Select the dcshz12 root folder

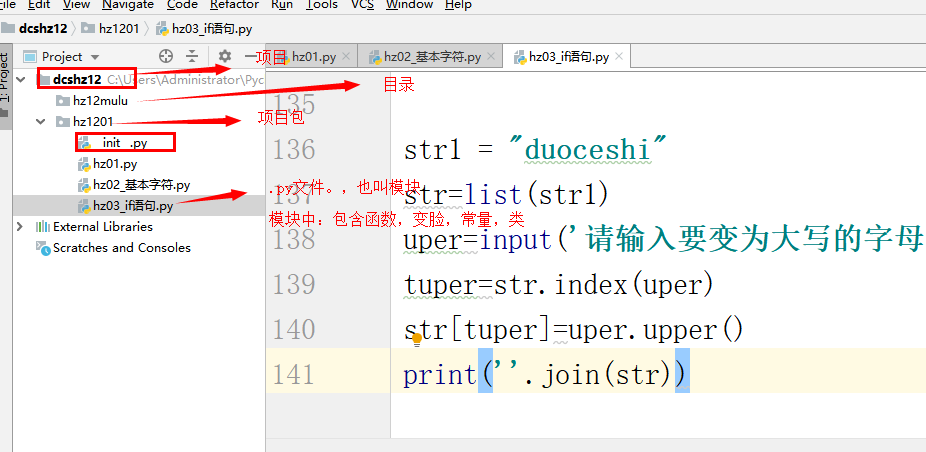pyautogui.click(x=77, y=79)
